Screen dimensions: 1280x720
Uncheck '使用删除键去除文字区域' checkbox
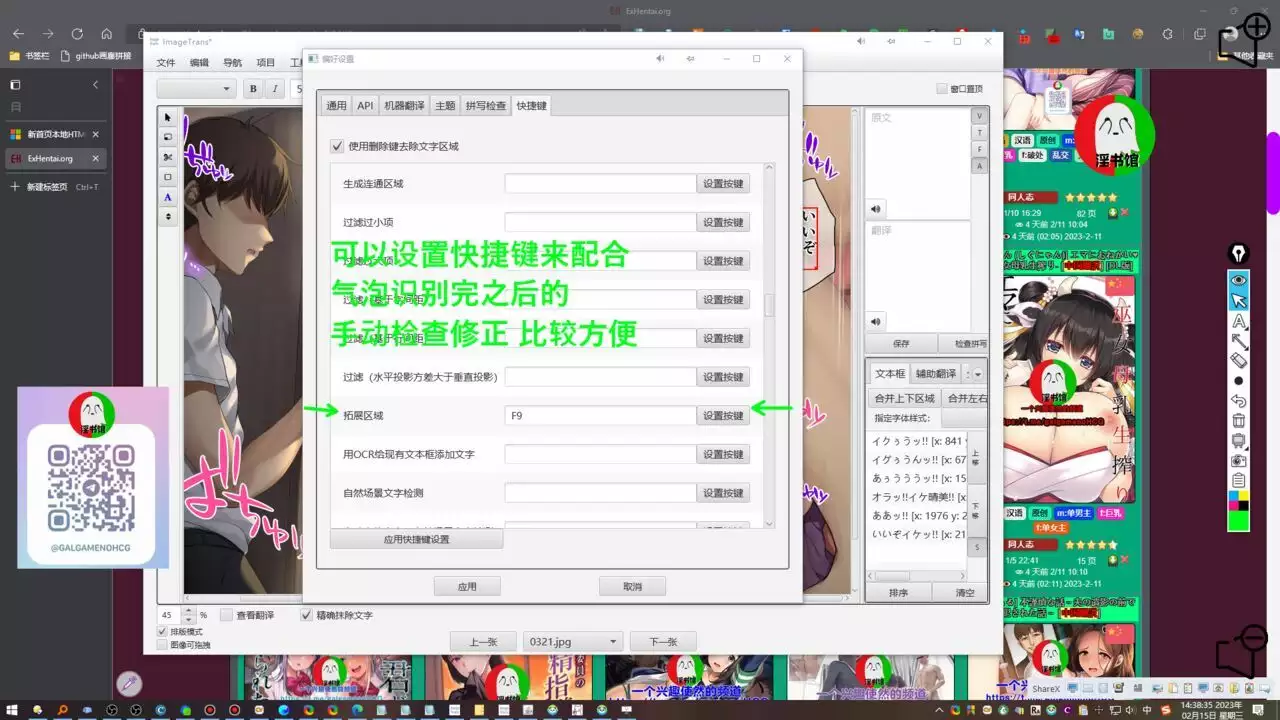click(x=337, y=146)
